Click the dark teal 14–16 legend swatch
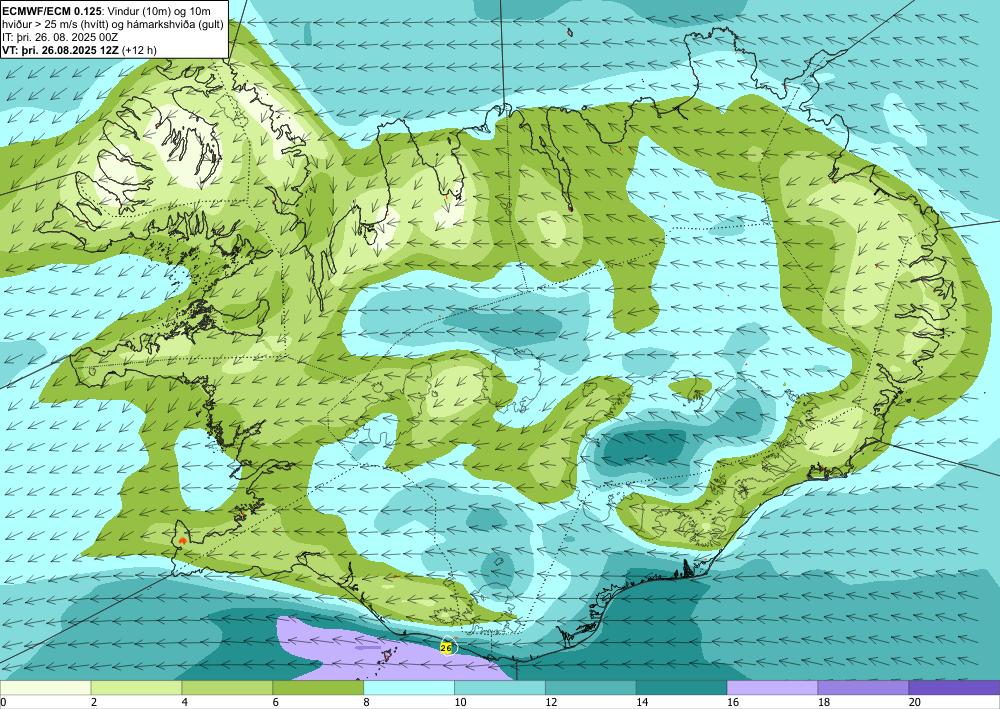This screenshot has width=1000, height=709. [x=682, y=688]
